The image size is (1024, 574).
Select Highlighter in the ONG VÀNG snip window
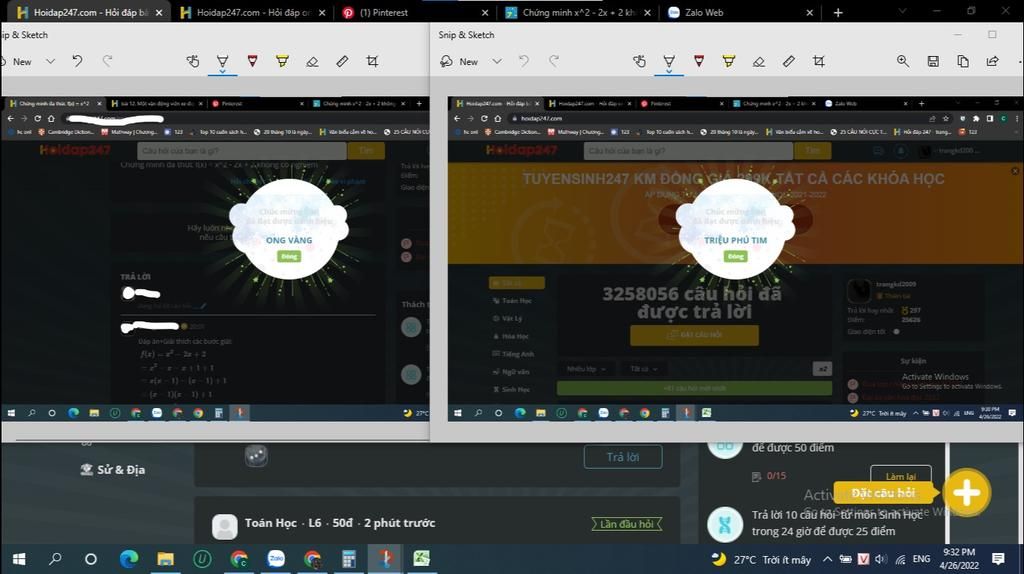click(x=282, y=61)
